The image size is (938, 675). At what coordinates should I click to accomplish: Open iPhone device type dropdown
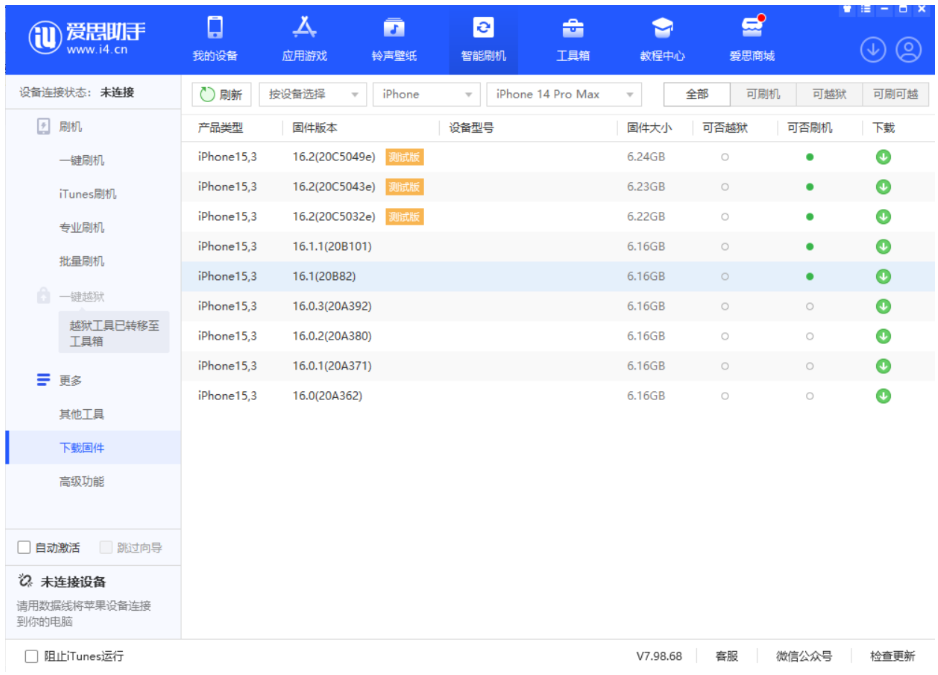coord(427,94)
